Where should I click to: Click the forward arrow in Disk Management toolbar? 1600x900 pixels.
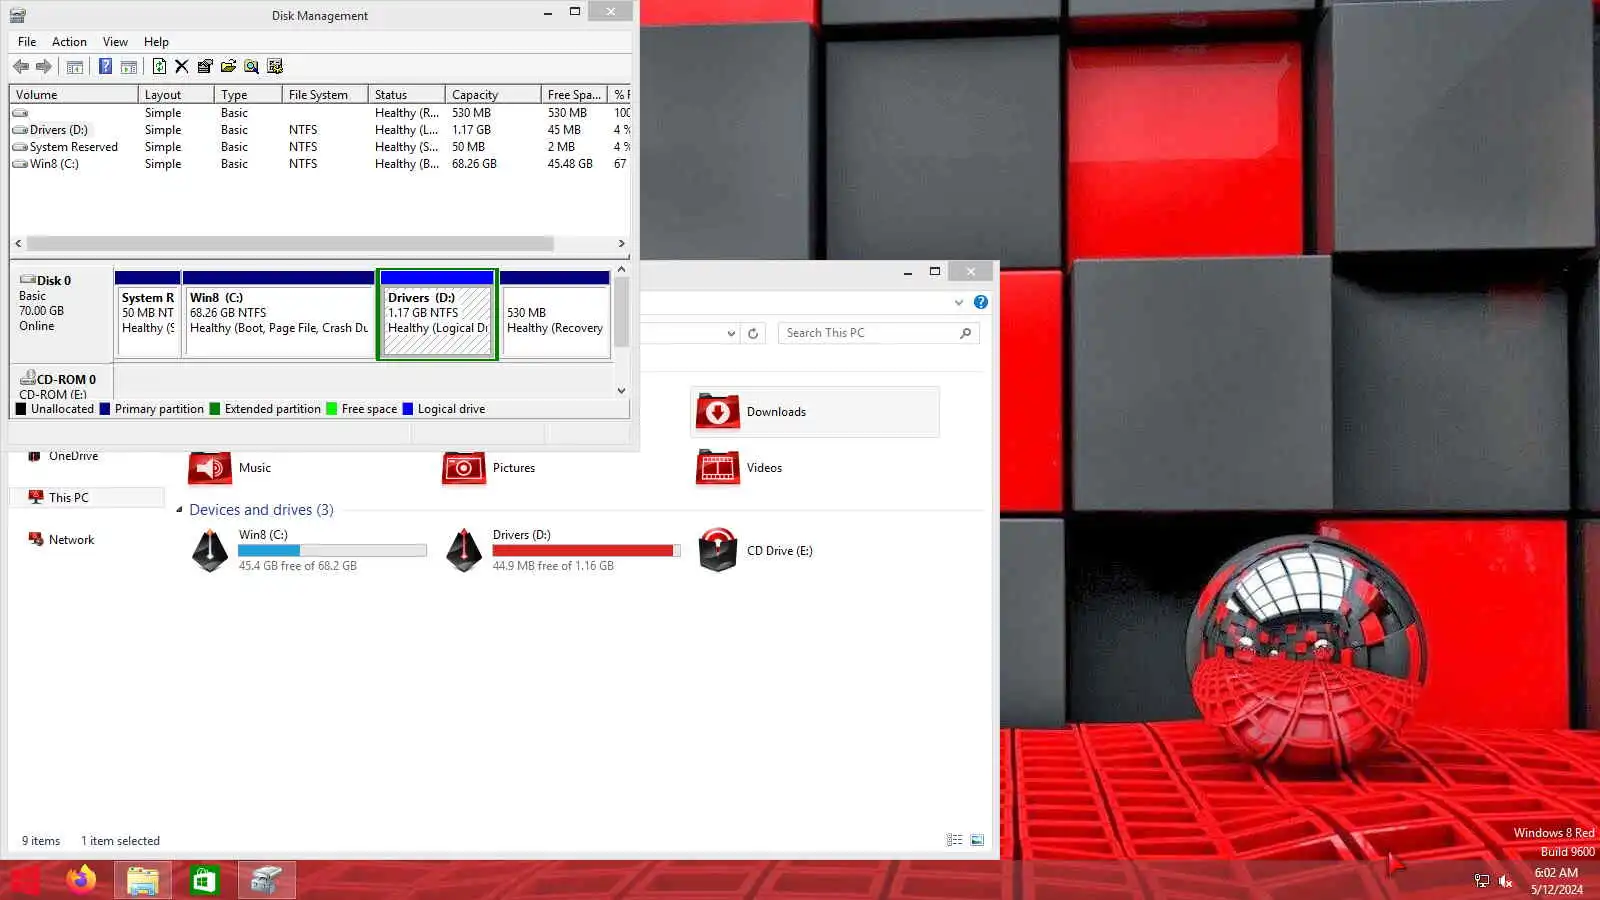tap(44, 67)
